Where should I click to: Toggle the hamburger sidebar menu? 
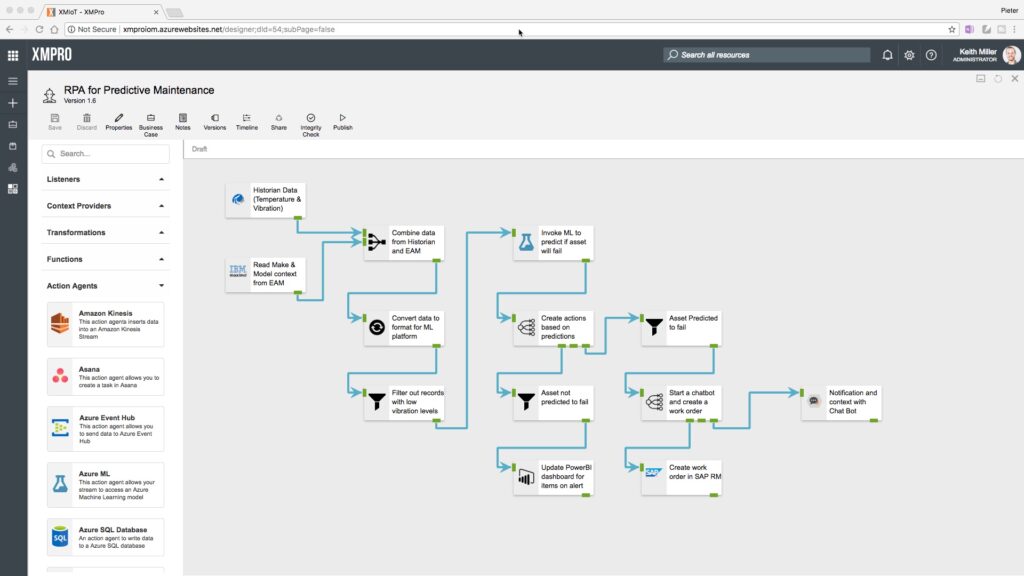tap(13, 81)
